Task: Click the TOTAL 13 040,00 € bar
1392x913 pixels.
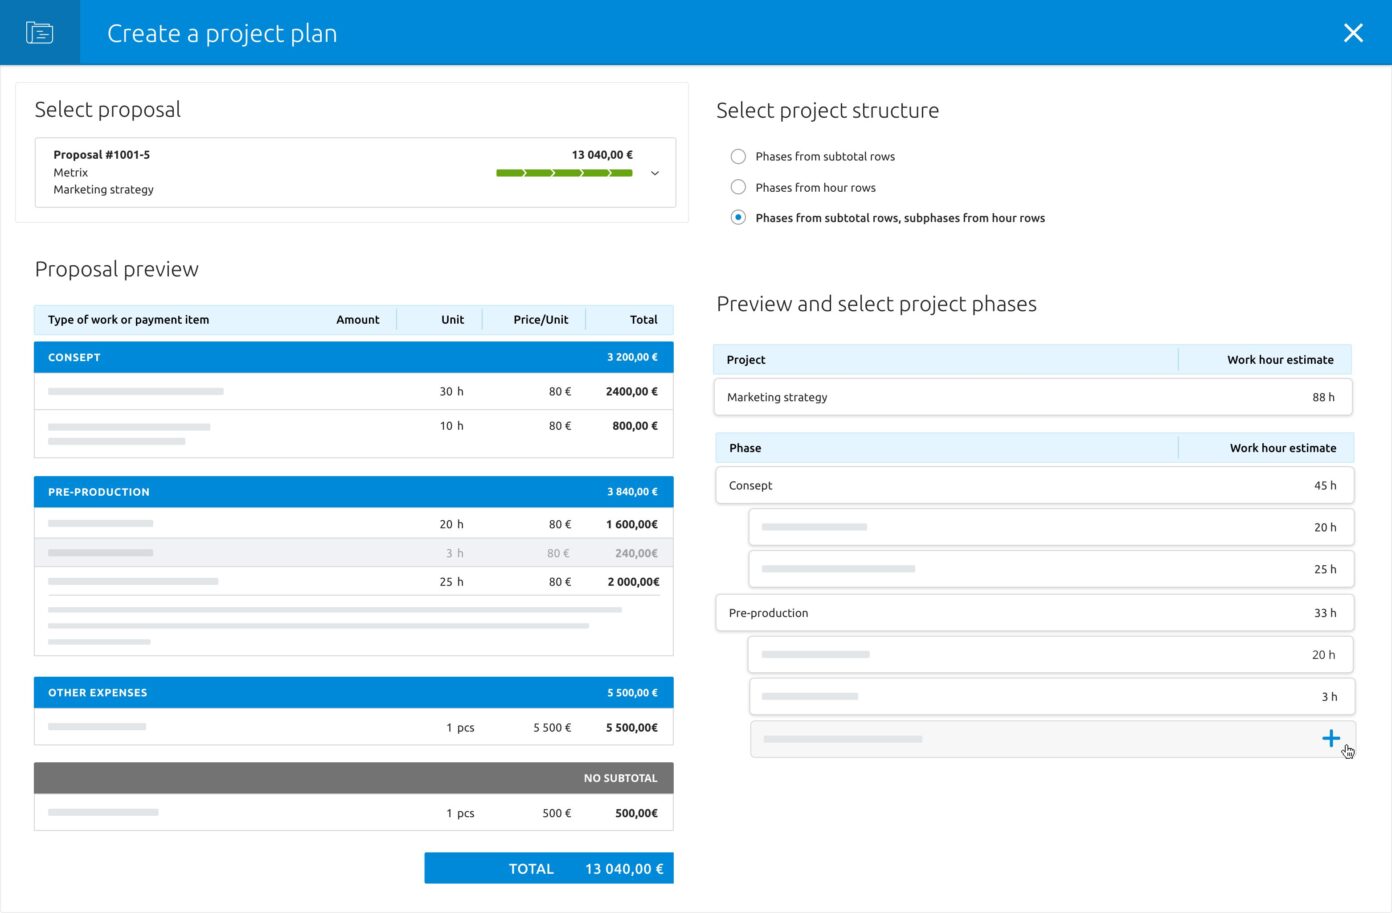Action: 548,869
